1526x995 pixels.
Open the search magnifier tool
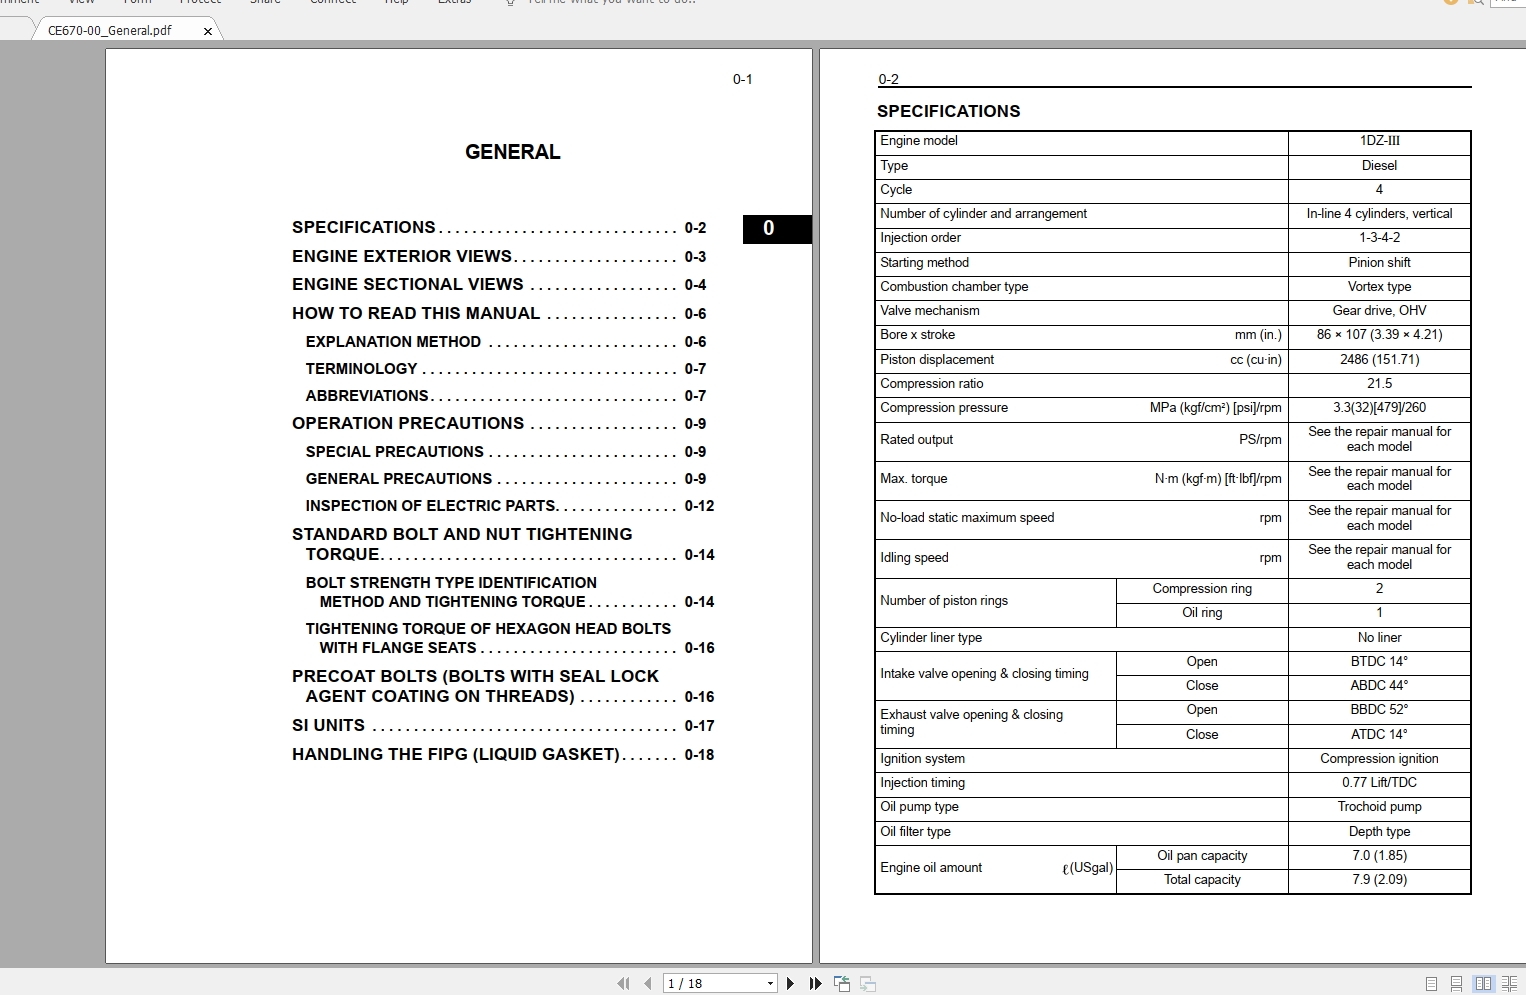tap(1476, 3)
